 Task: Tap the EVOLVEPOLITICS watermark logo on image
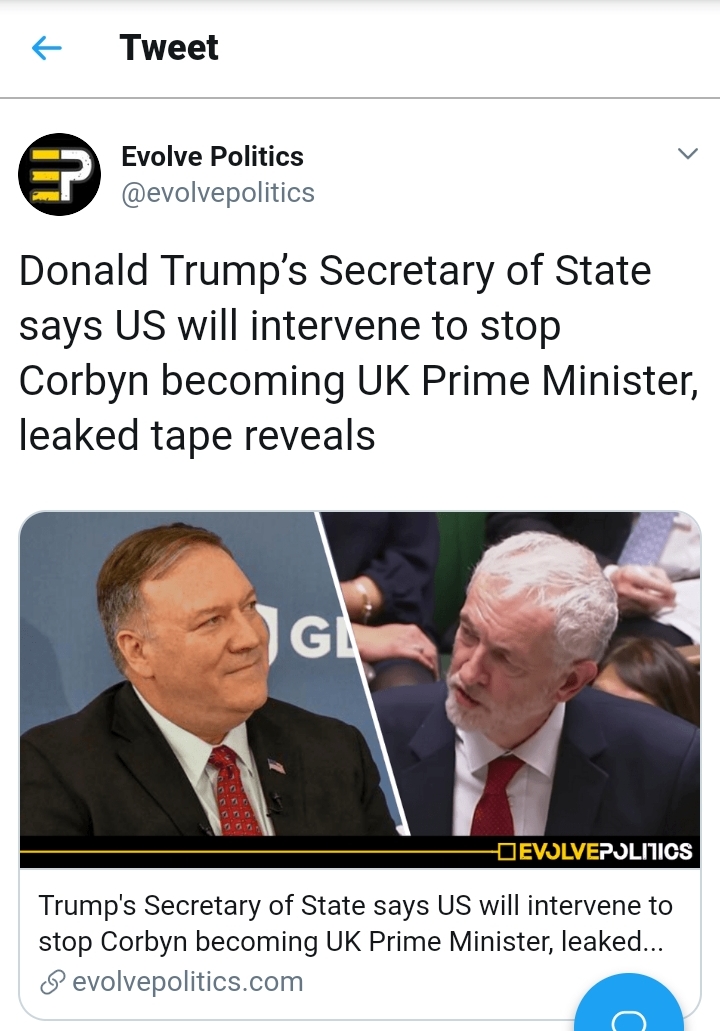pos(595,851)
